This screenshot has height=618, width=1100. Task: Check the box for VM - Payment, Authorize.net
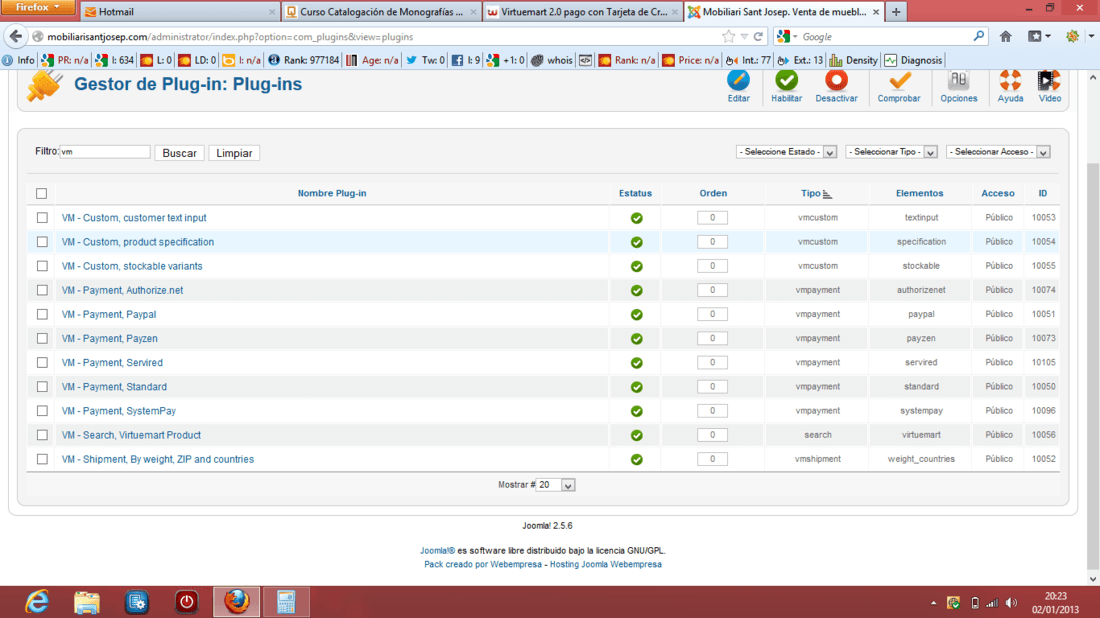pyautogui.click(x=42, y=290)
